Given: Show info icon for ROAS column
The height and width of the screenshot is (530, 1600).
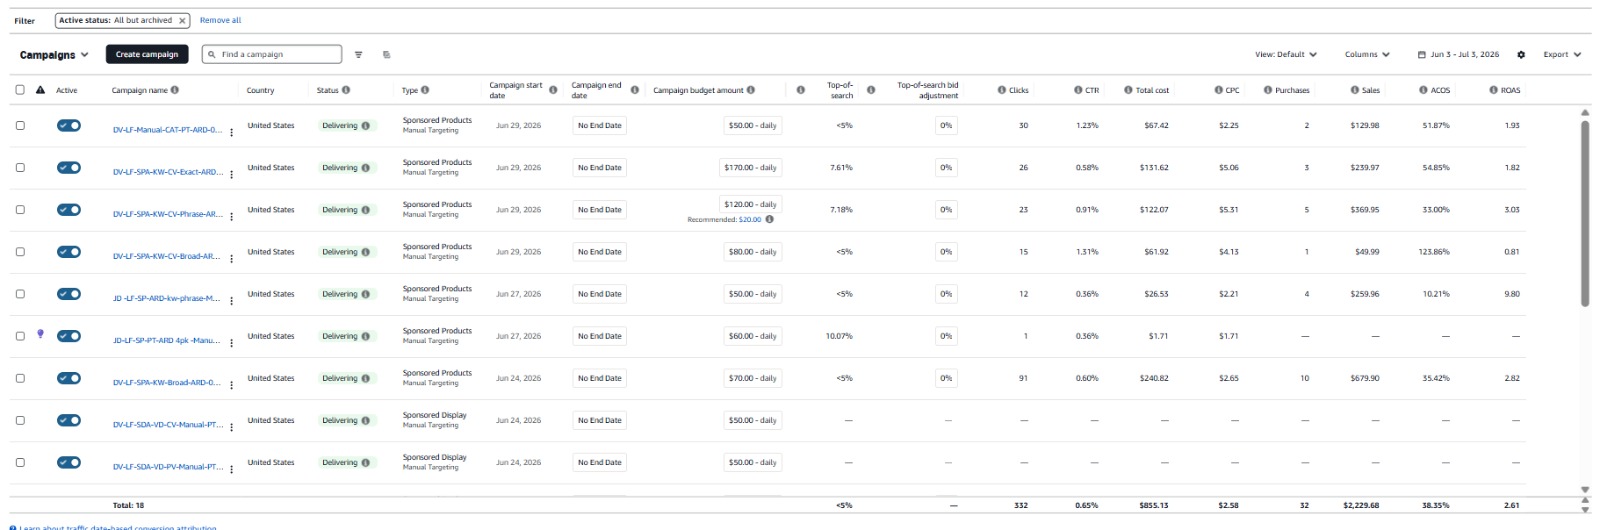Looking at the screenshot, I should coord(1493,90).
